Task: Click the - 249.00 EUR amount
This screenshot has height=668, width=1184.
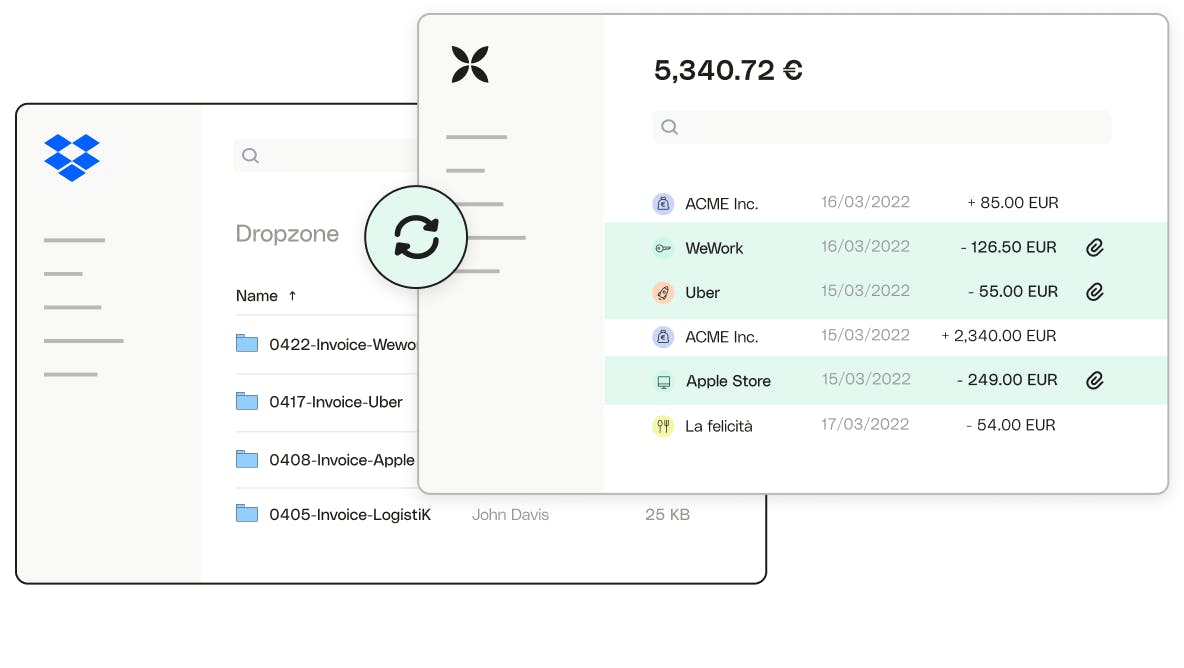Action: click(x=1007, y=380)
